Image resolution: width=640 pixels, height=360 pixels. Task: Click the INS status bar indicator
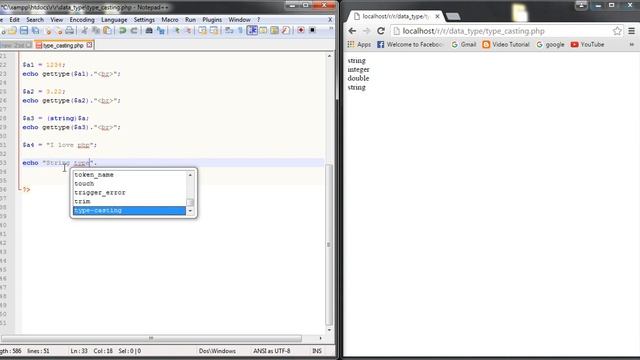(317, 351)
